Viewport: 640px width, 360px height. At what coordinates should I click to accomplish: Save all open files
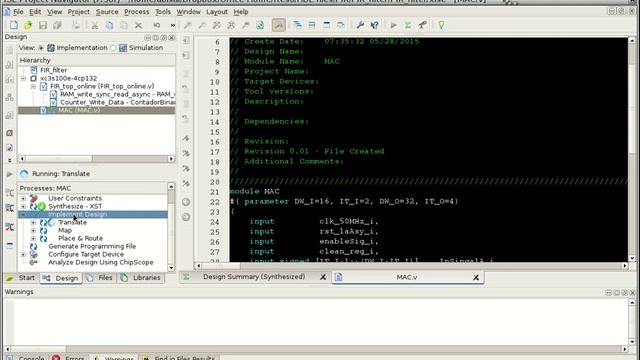click(x=57, y=25)
